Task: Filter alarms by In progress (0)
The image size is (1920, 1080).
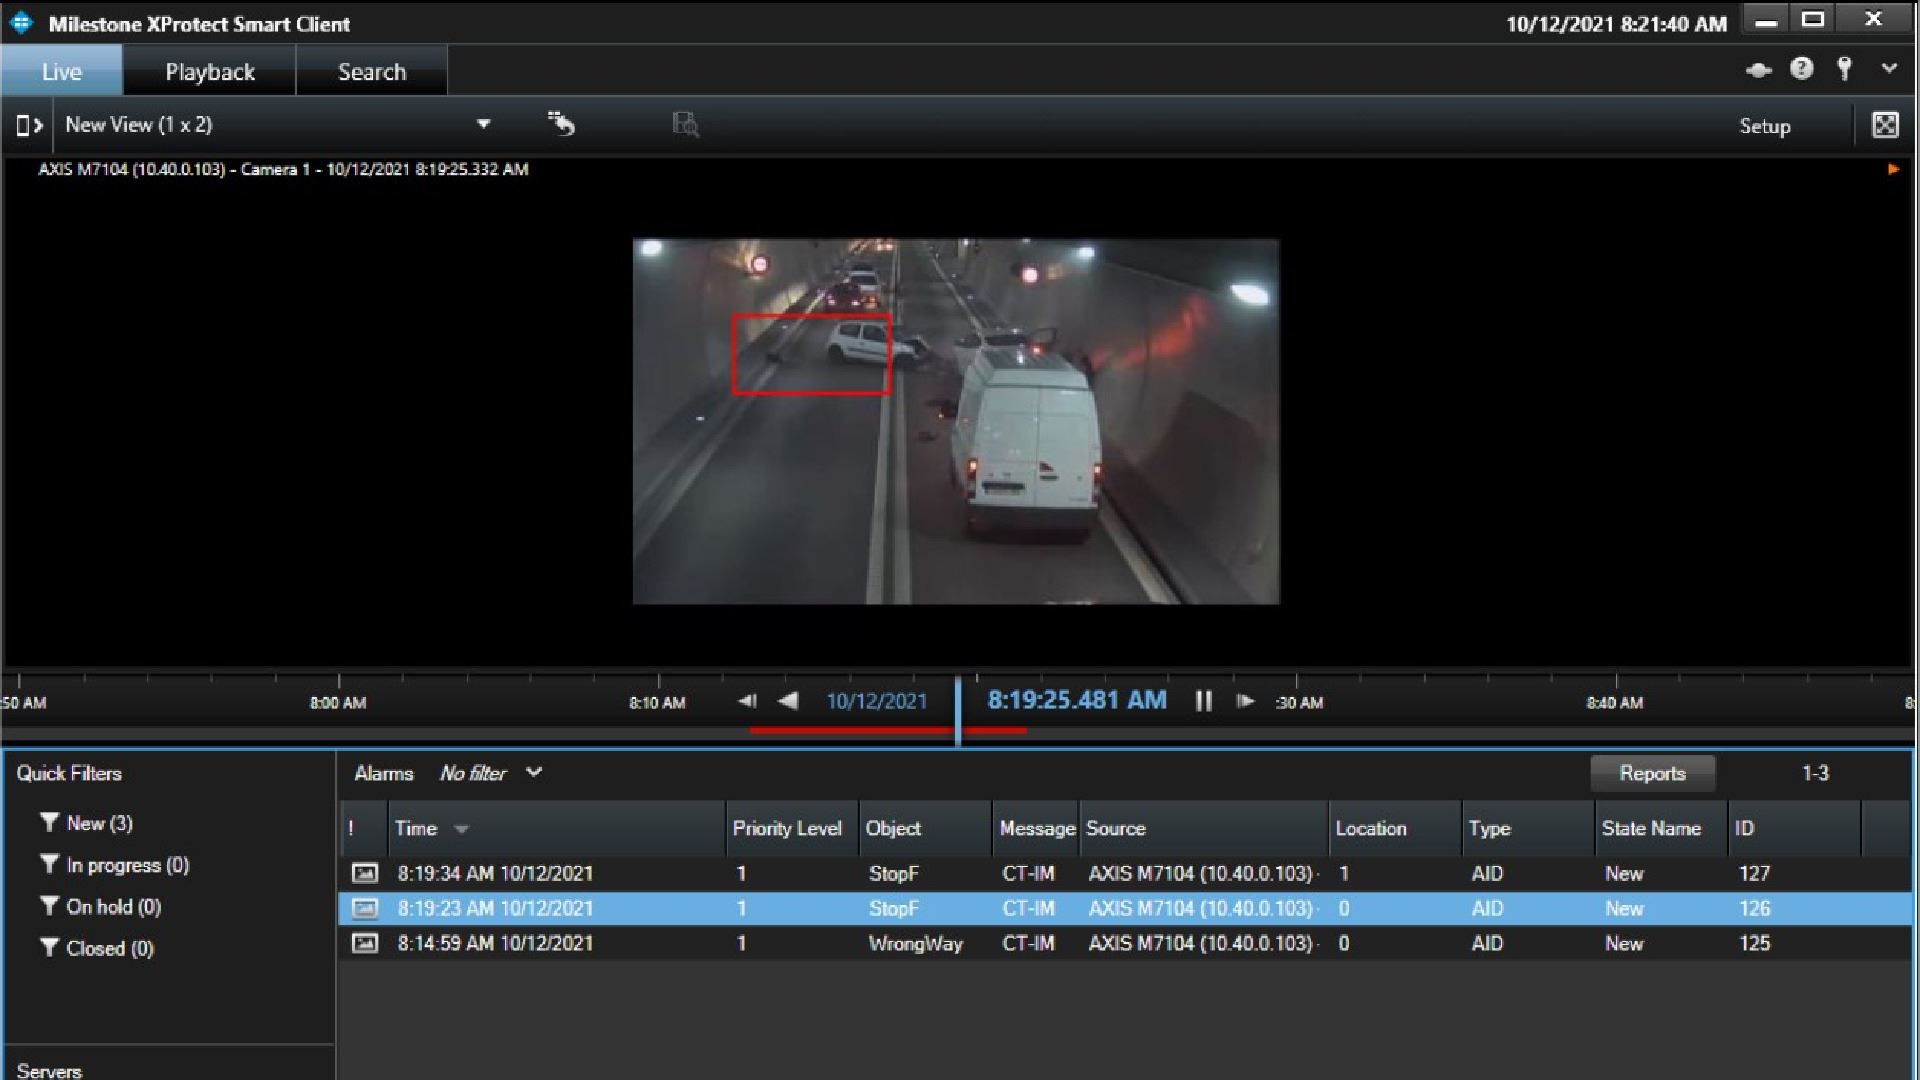Action: (x=114, y=865)
